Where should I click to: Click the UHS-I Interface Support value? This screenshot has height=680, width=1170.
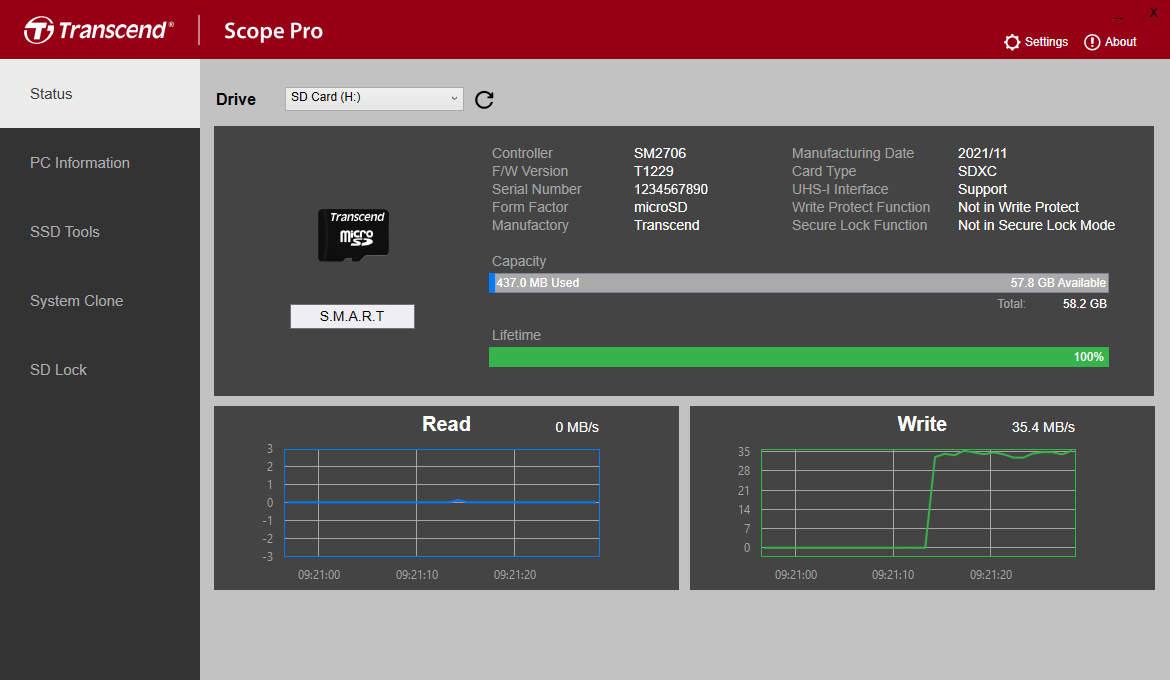point(982,190)
